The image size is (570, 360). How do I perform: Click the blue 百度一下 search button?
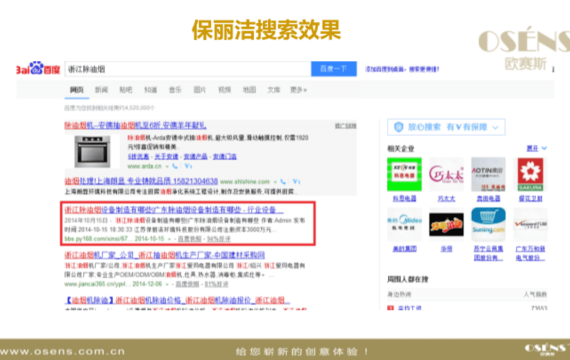click(334, 69)
